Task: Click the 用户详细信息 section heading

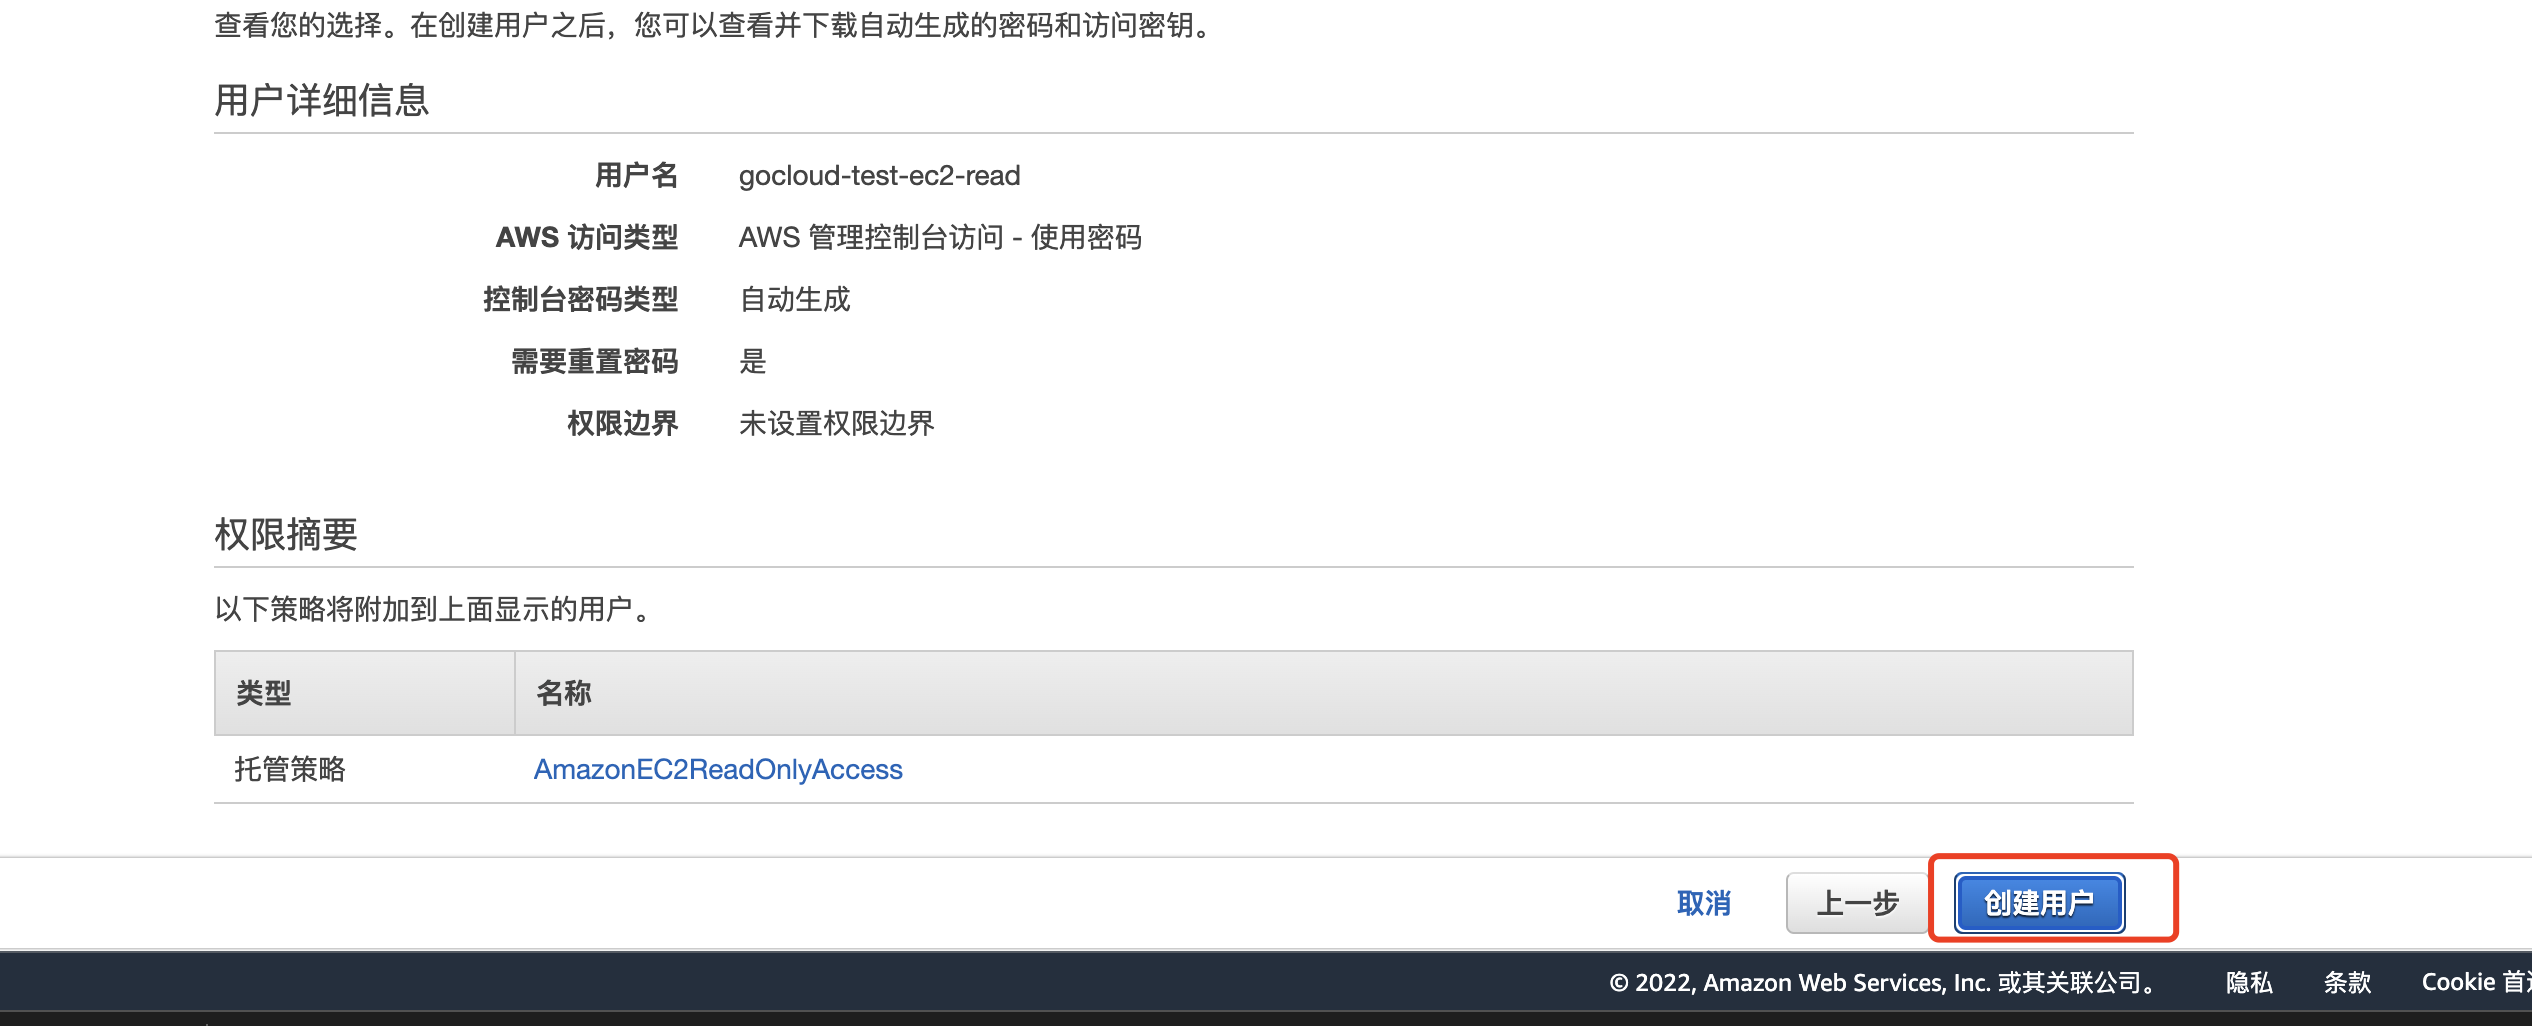Action: [x=322, y=100]
